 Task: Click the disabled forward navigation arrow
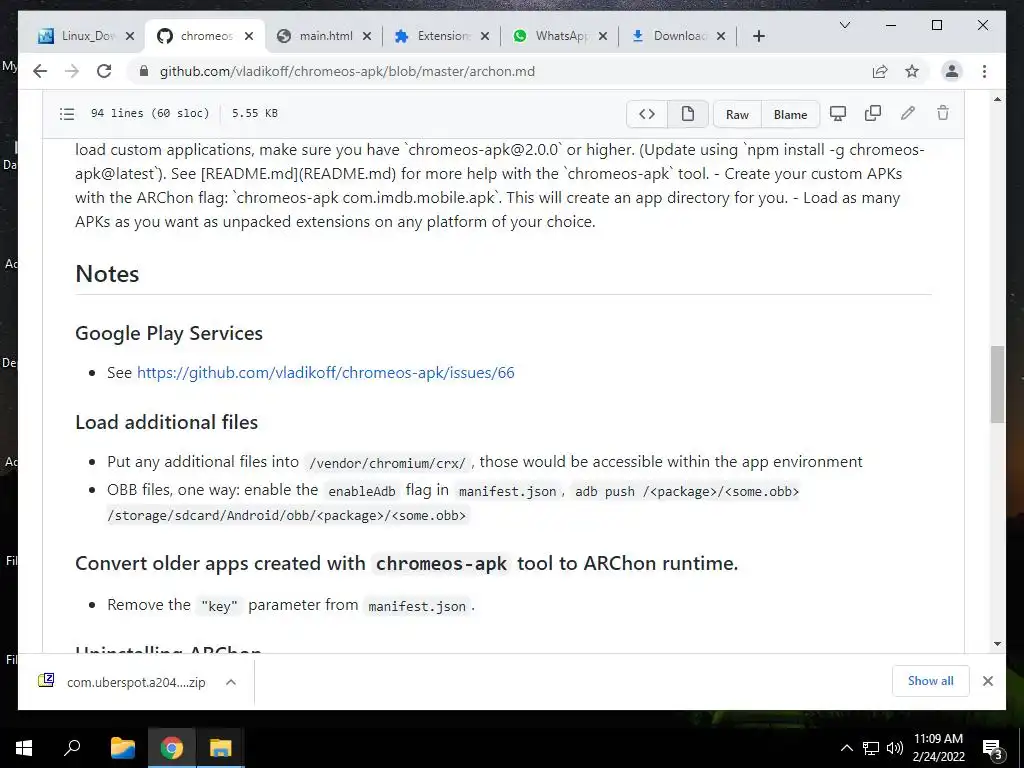[x=72, y=71]
